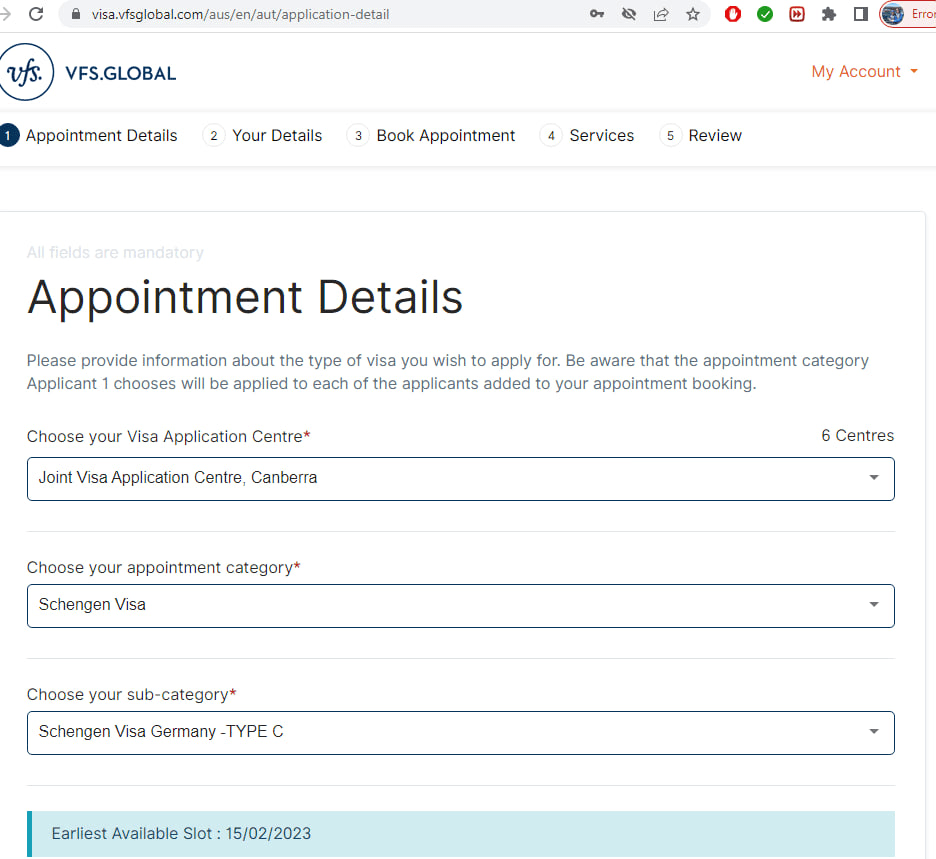Click the green checkmark extension icon
936x859 pixels.
[765, 14]
